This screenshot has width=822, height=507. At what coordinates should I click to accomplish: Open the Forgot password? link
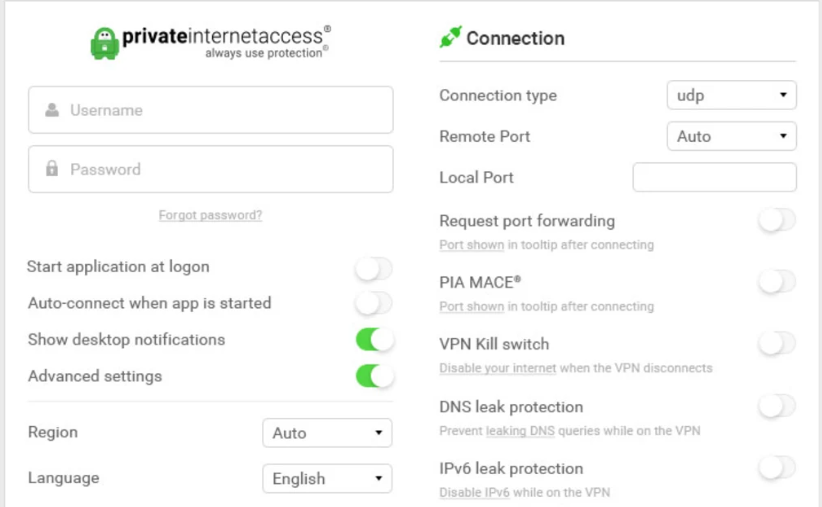210,215
